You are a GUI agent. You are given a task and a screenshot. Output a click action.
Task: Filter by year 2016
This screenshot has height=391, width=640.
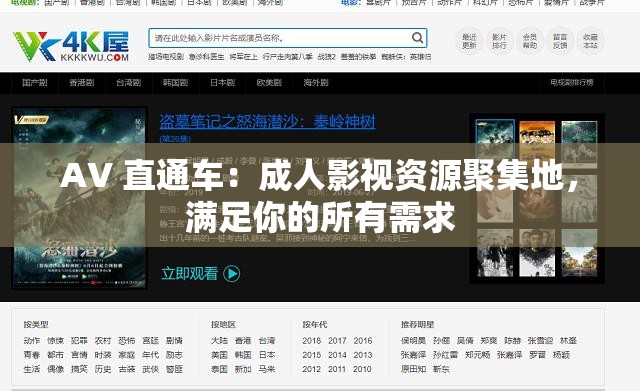(363, 341)
